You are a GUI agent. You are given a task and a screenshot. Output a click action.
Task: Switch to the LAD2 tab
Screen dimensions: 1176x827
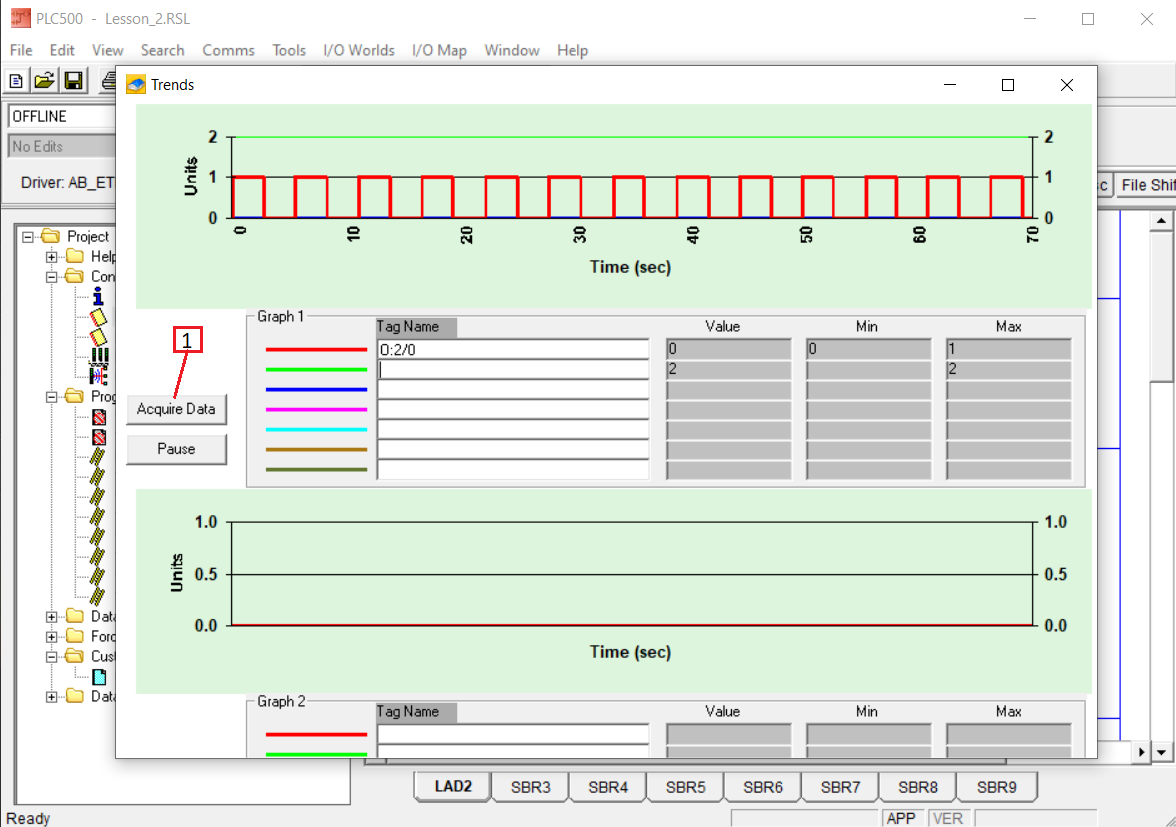pyautogui.click(x=453, y=787)
